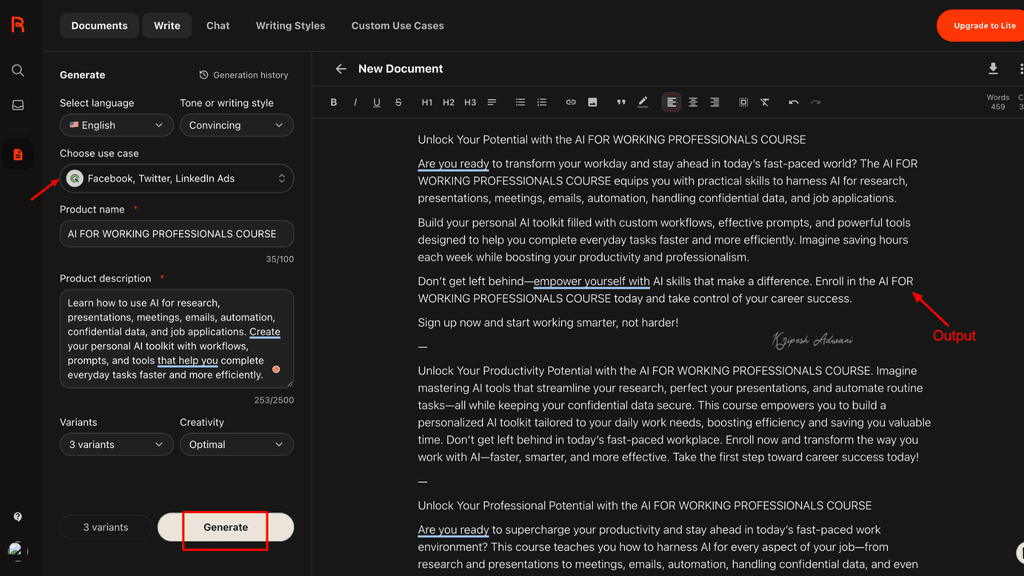Click the New Document title
This screenshot has height=576, width=1024.
click(400, 69)
